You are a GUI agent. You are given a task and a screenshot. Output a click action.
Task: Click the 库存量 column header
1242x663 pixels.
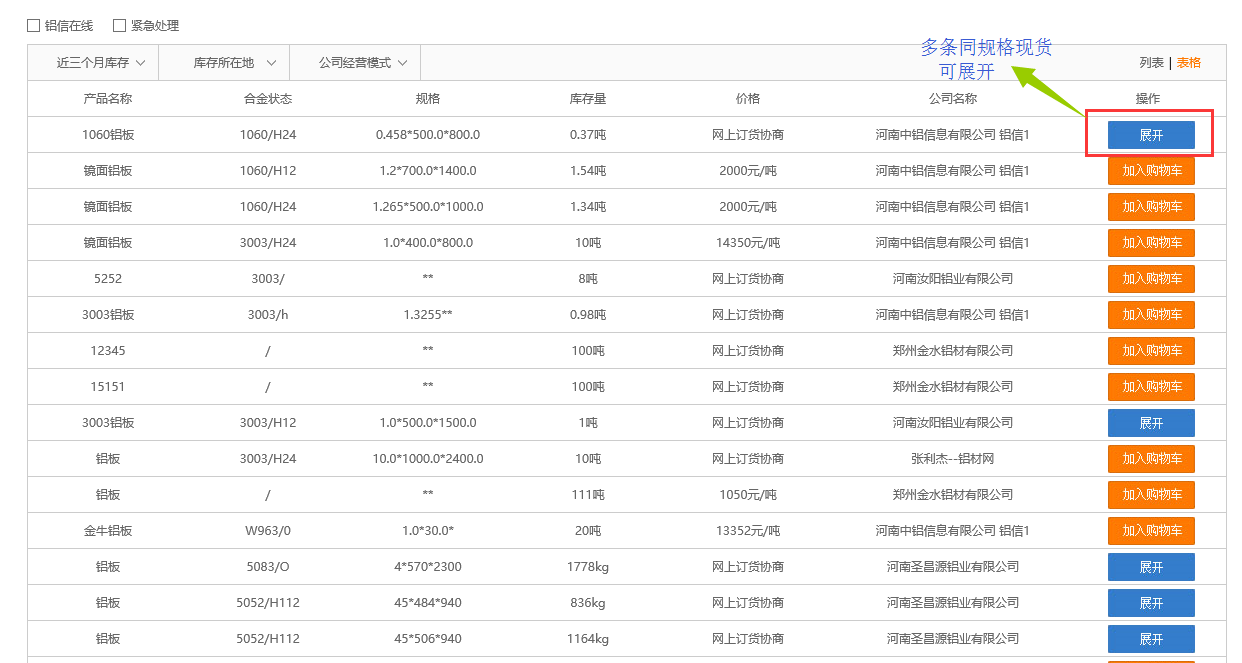pyautogui.click(x=588, y=99)
